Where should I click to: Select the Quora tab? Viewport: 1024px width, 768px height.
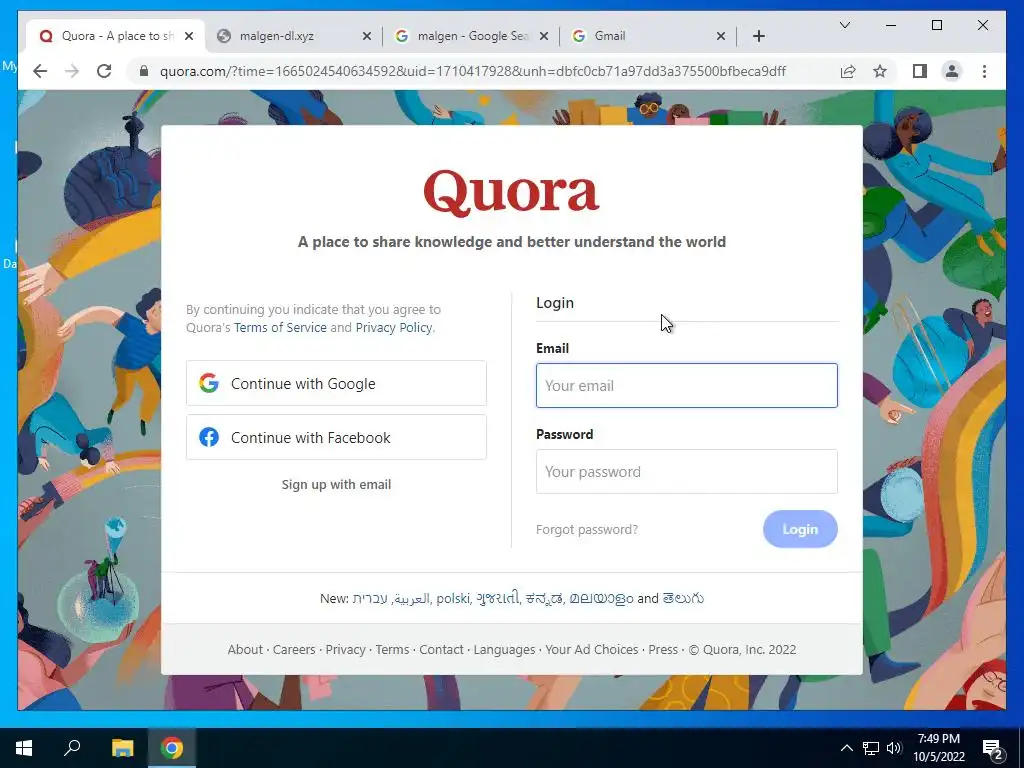[116, 36]
